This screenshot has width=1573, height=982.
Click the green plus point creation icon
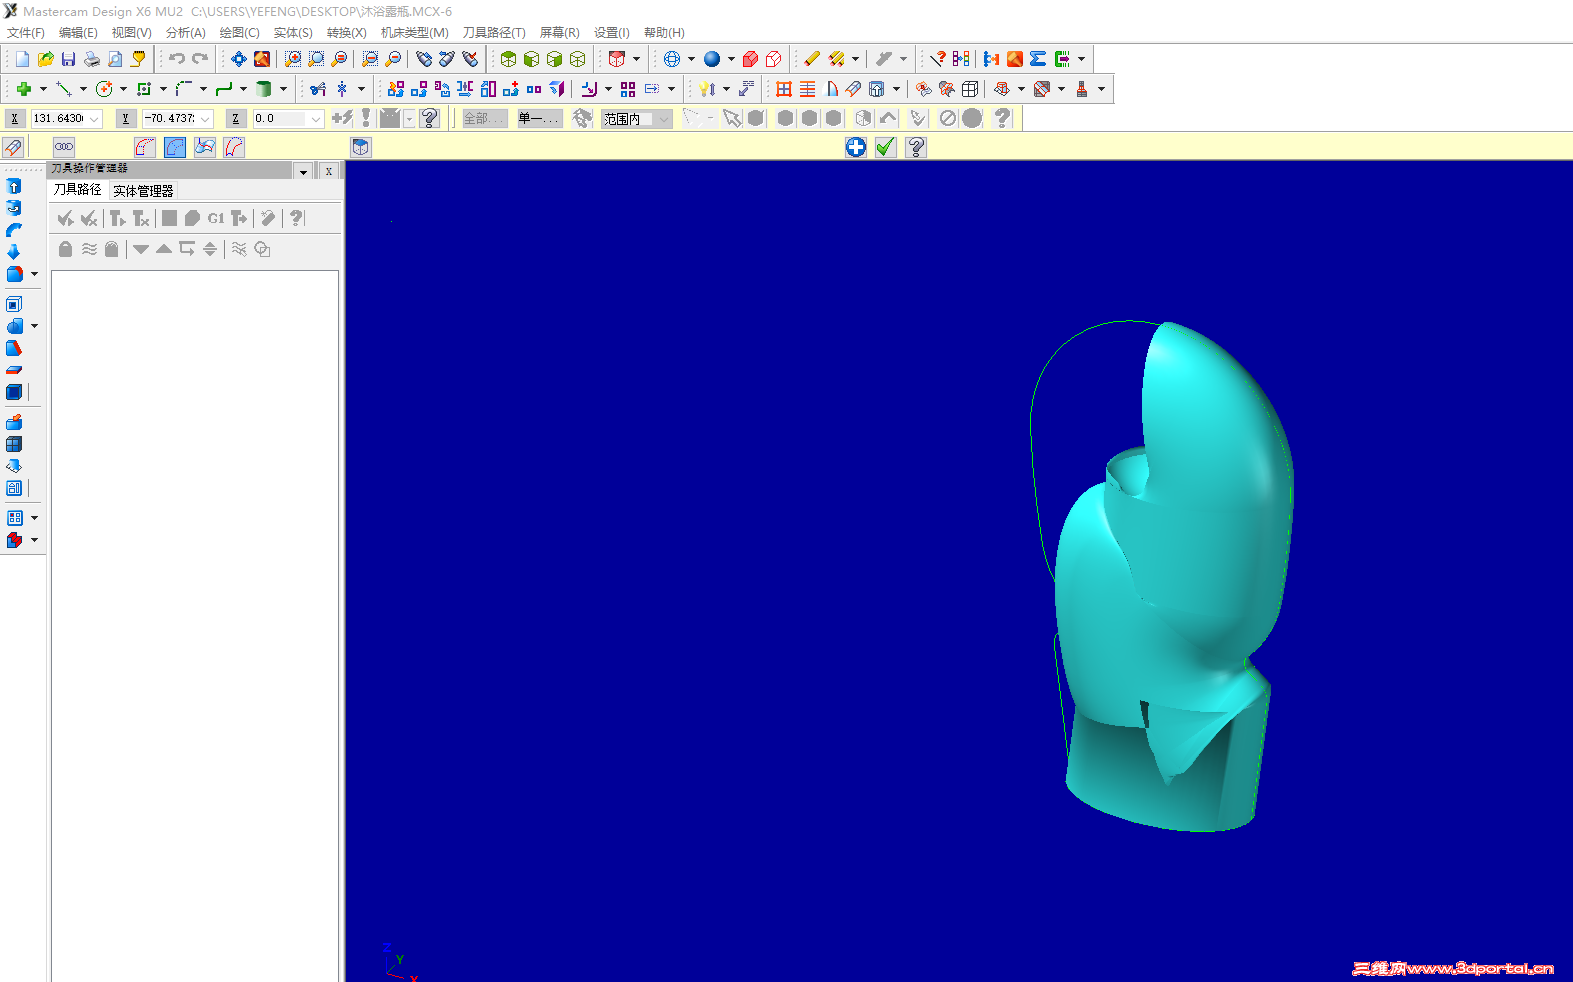[x=24, y=89]
